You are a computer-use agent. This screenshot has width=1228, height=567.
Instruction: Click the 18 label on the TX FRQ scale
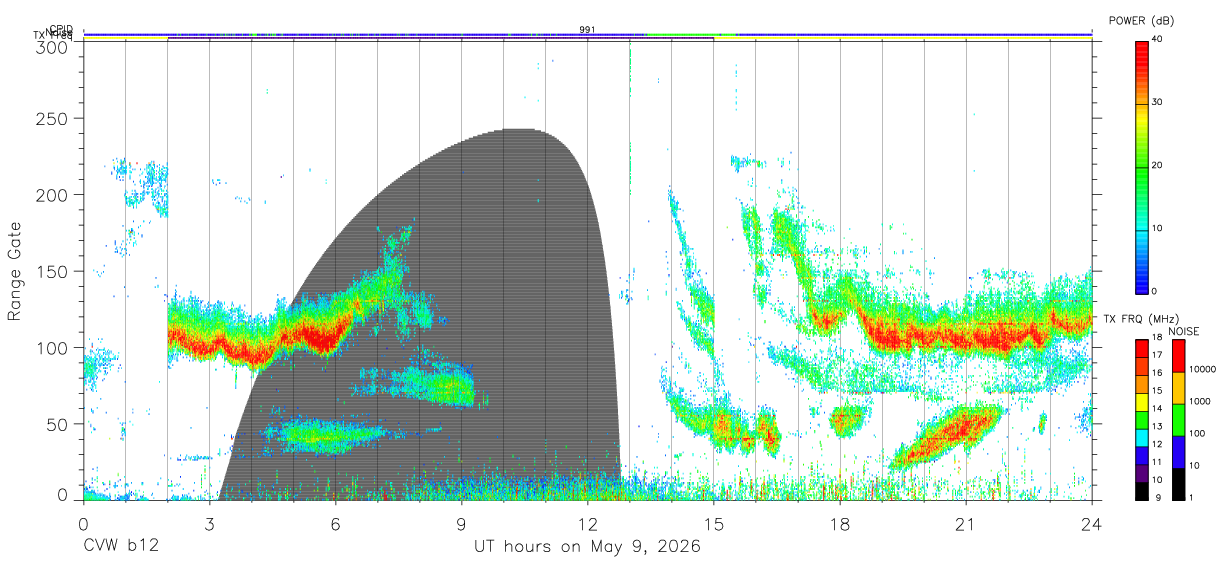pyautogui.click(x=1156, y=339)
